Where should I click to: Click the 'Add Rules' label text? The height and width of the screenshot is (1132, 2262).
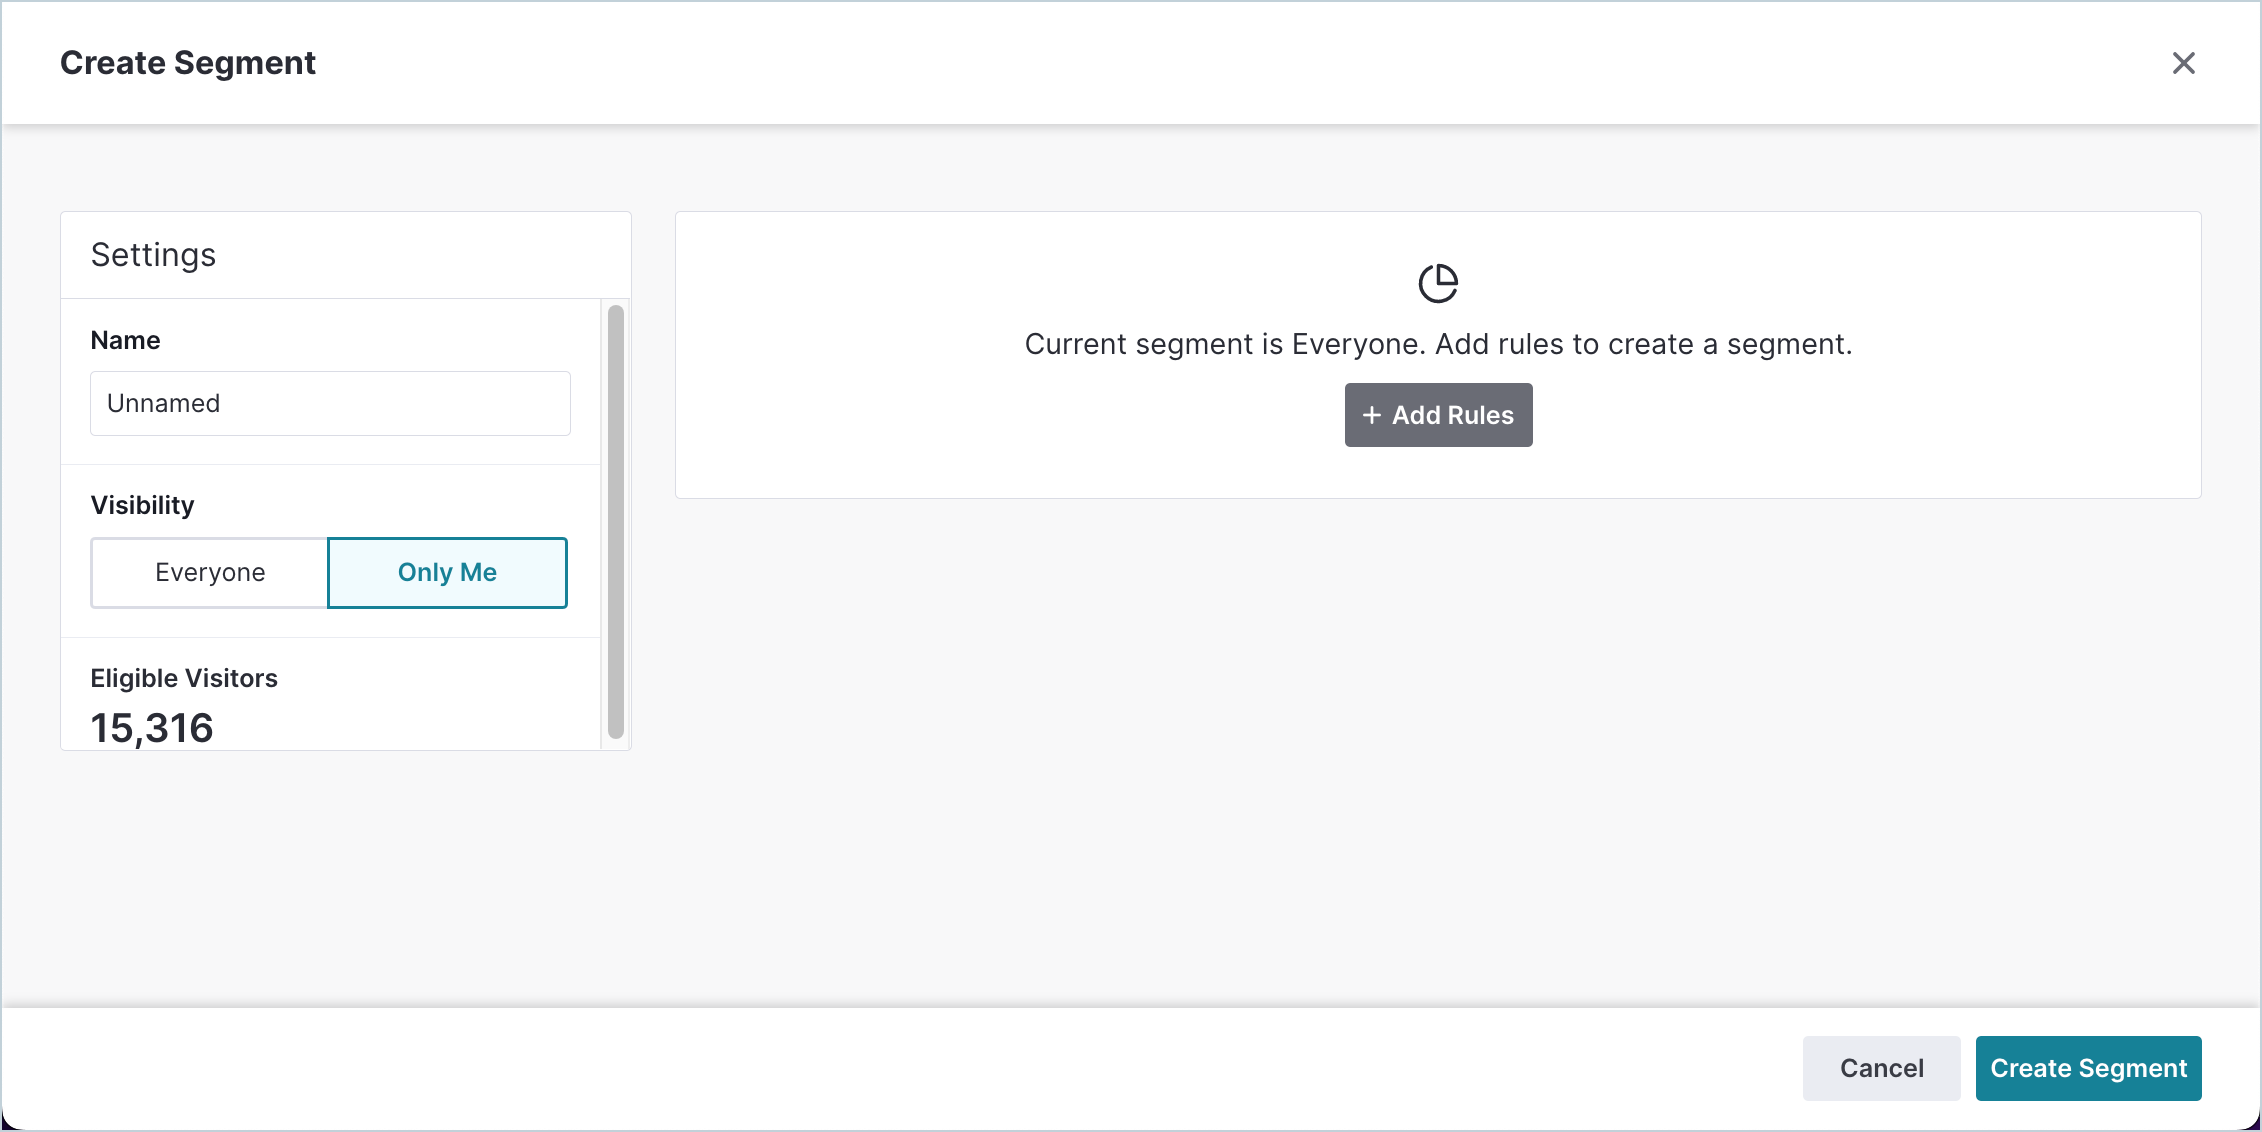(1453, 415)
